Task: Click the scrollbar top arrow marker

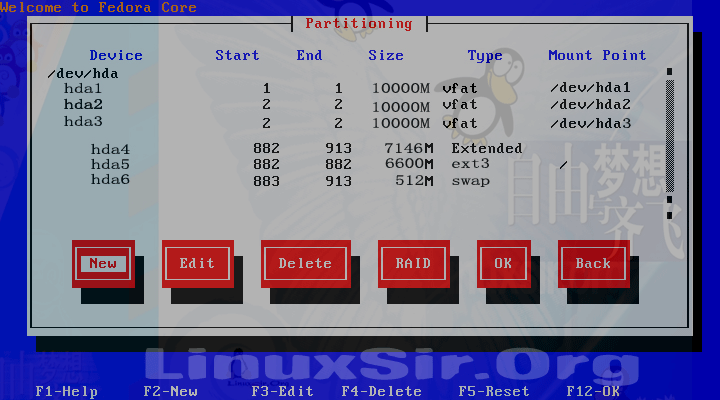Action: tap(669, 72)
